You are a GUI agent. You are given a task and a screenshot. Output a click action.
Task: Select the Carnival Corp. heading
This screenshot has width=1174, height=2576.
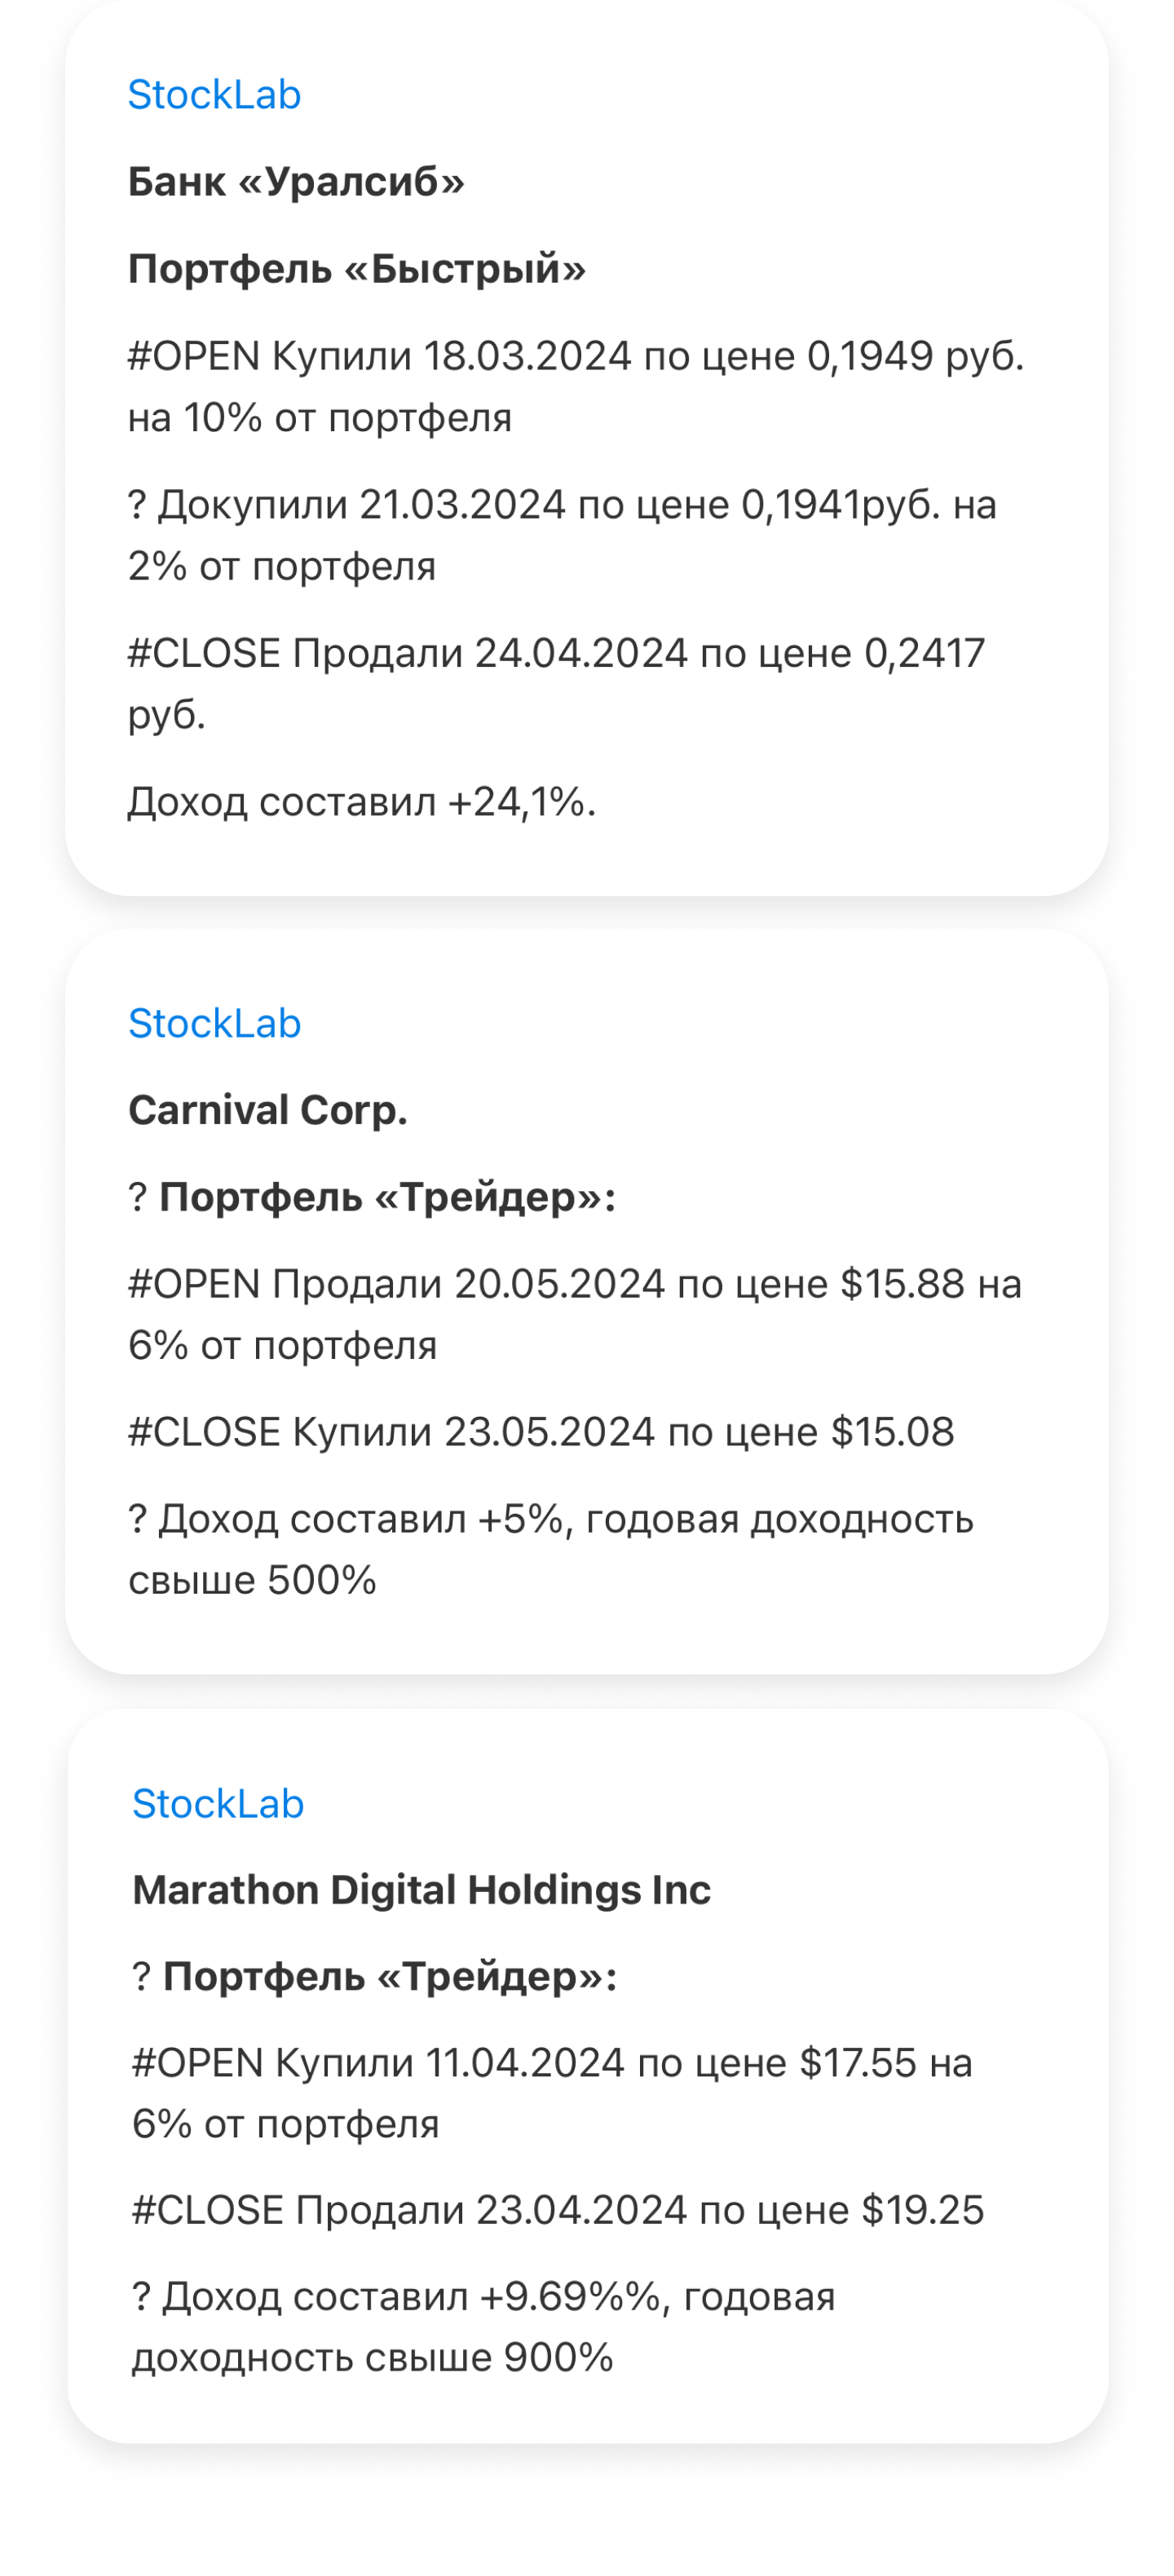coord(268,1110)
